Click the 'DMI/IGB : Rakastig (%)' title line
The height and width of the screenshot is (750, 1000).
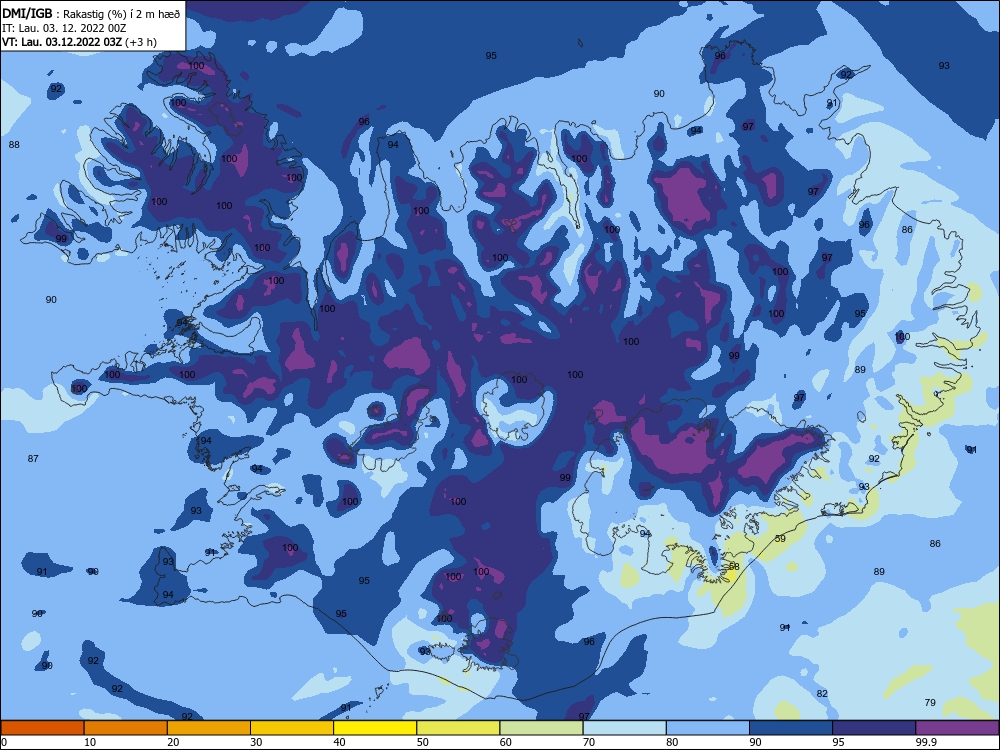coord(91,14)
